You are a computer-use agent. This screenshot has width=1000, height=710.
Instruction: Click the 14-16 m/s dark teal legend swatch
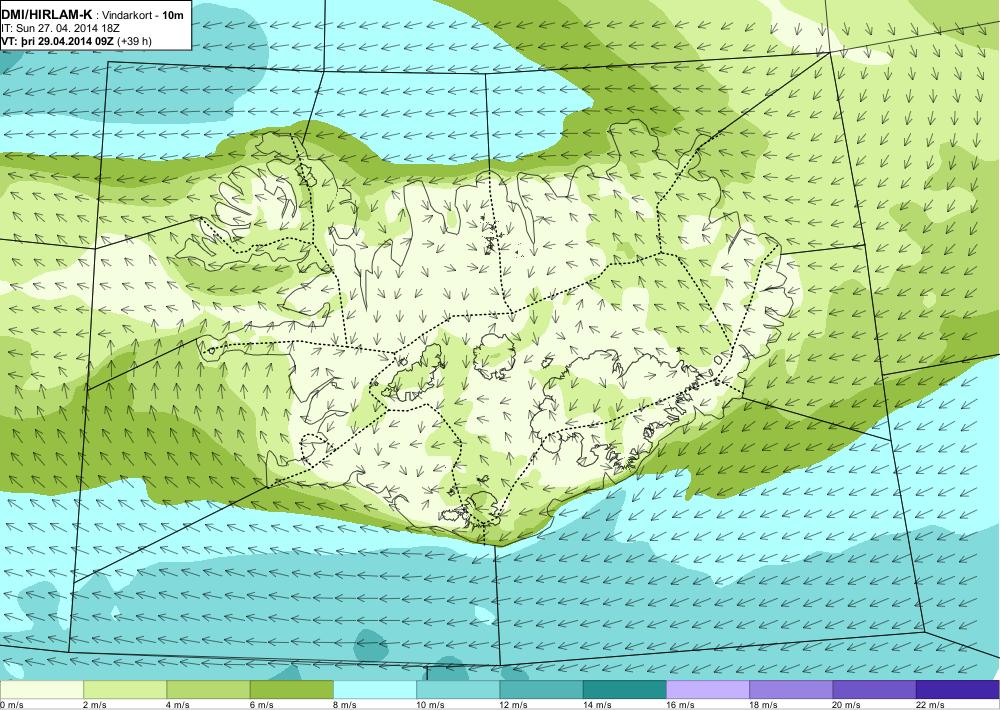tap(624, 689)
